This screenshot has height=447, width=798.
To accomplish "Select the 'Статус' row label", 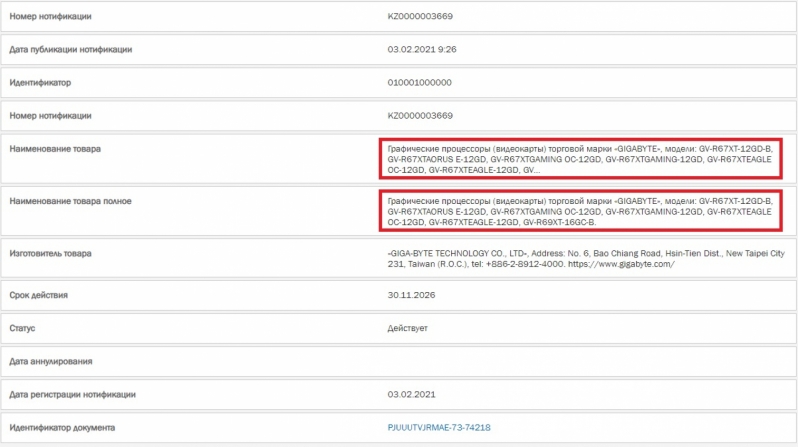I will [x=22, y=328].
